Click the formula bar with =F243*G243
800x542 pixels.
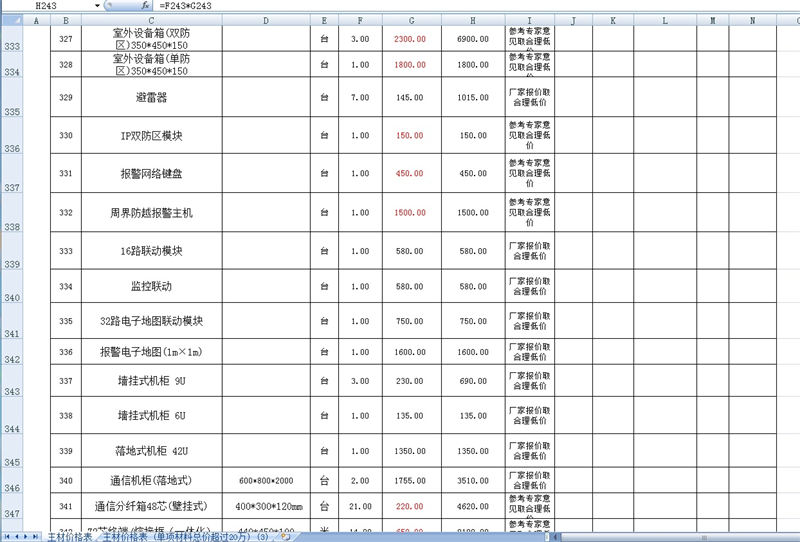pyautogui.click(x=477, y=6)
